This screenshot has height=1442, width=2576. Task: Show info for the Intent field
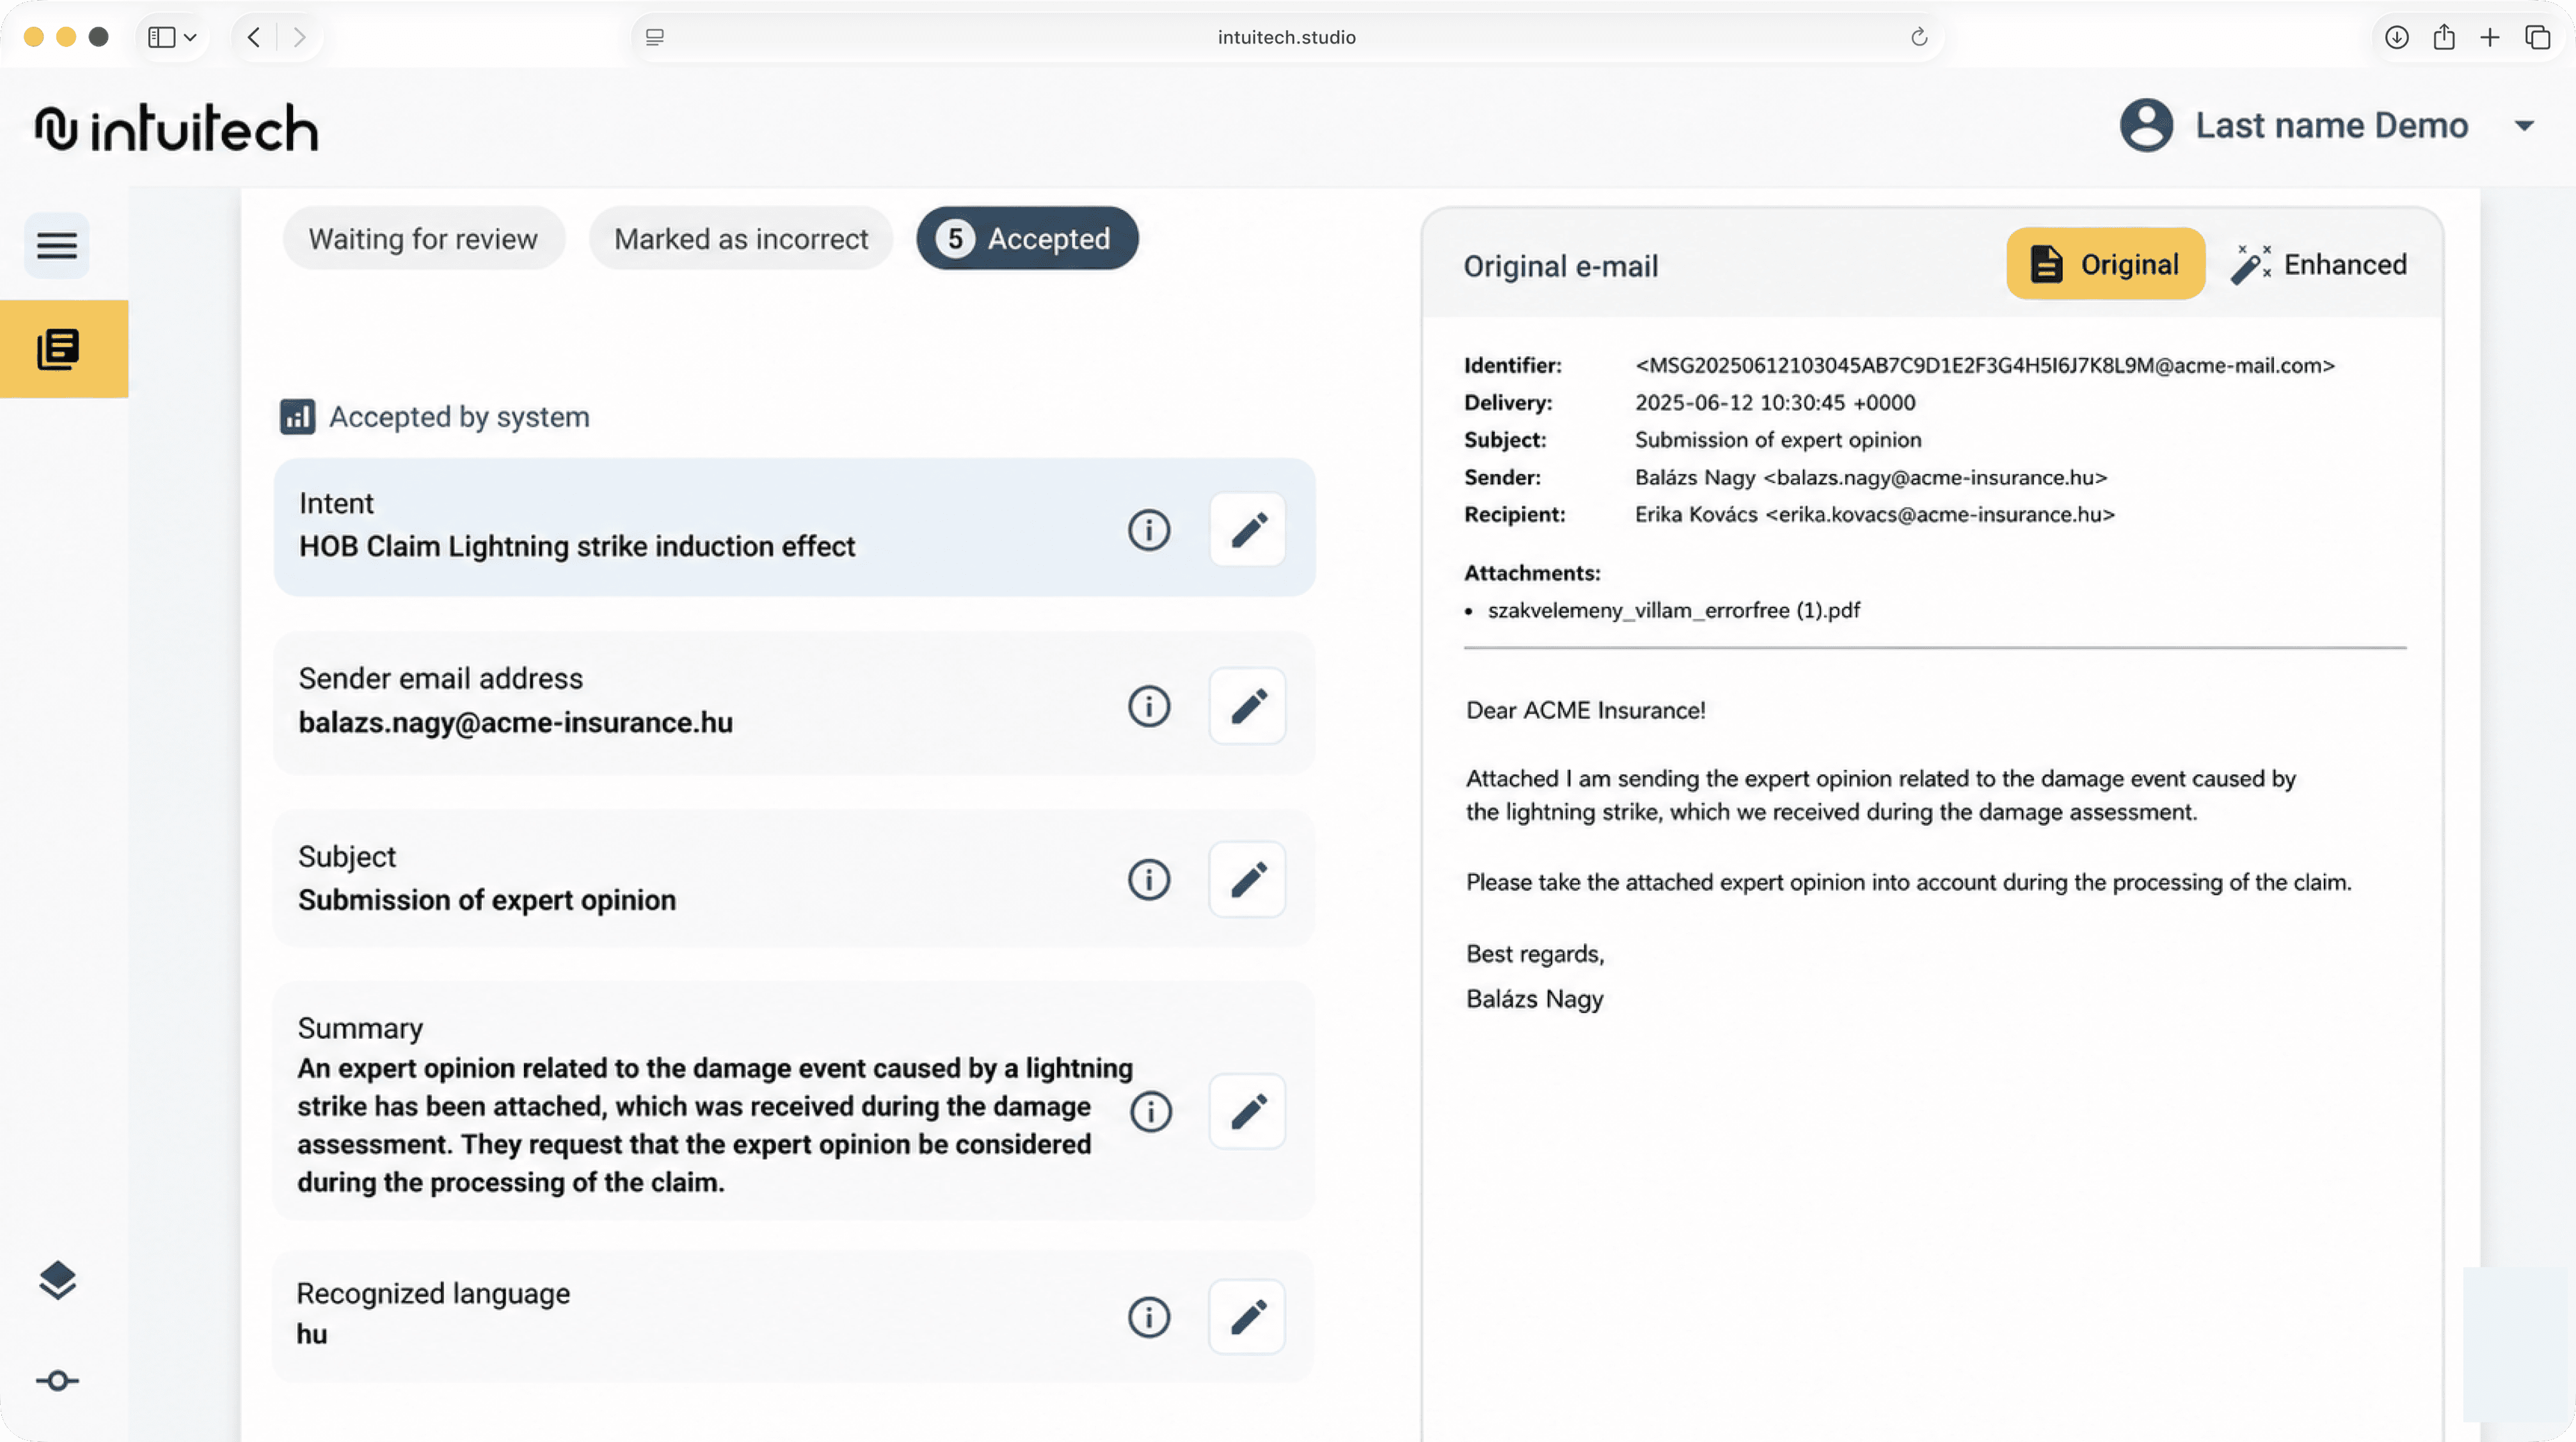point(1149,530)
